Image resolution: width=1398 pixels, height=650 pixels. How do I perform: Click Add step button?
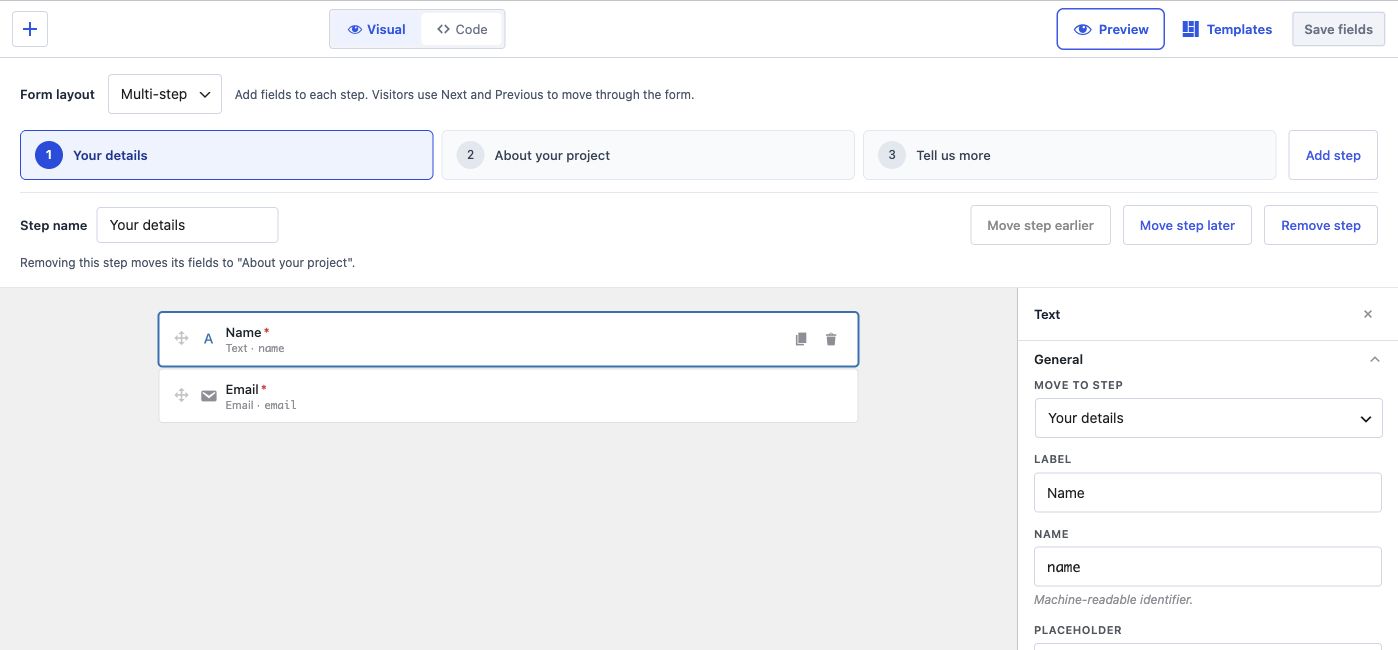(1333, 155)
